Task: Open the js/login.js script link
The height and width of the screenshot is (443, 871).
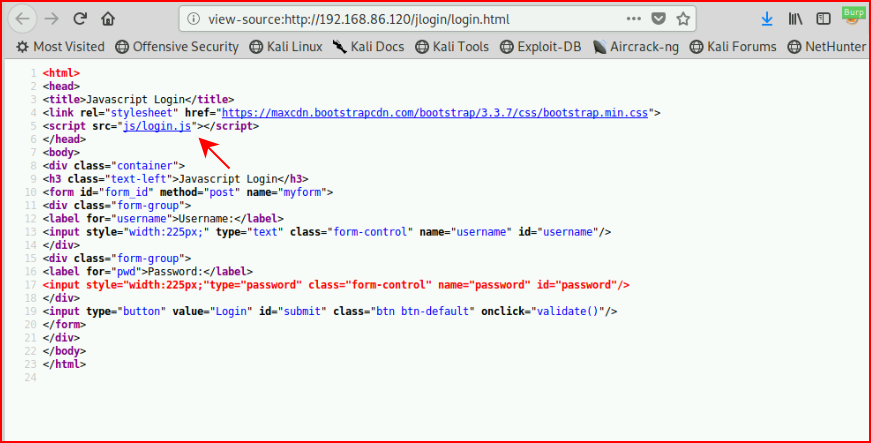Action: pyautogui.click(x=157, y=126)
